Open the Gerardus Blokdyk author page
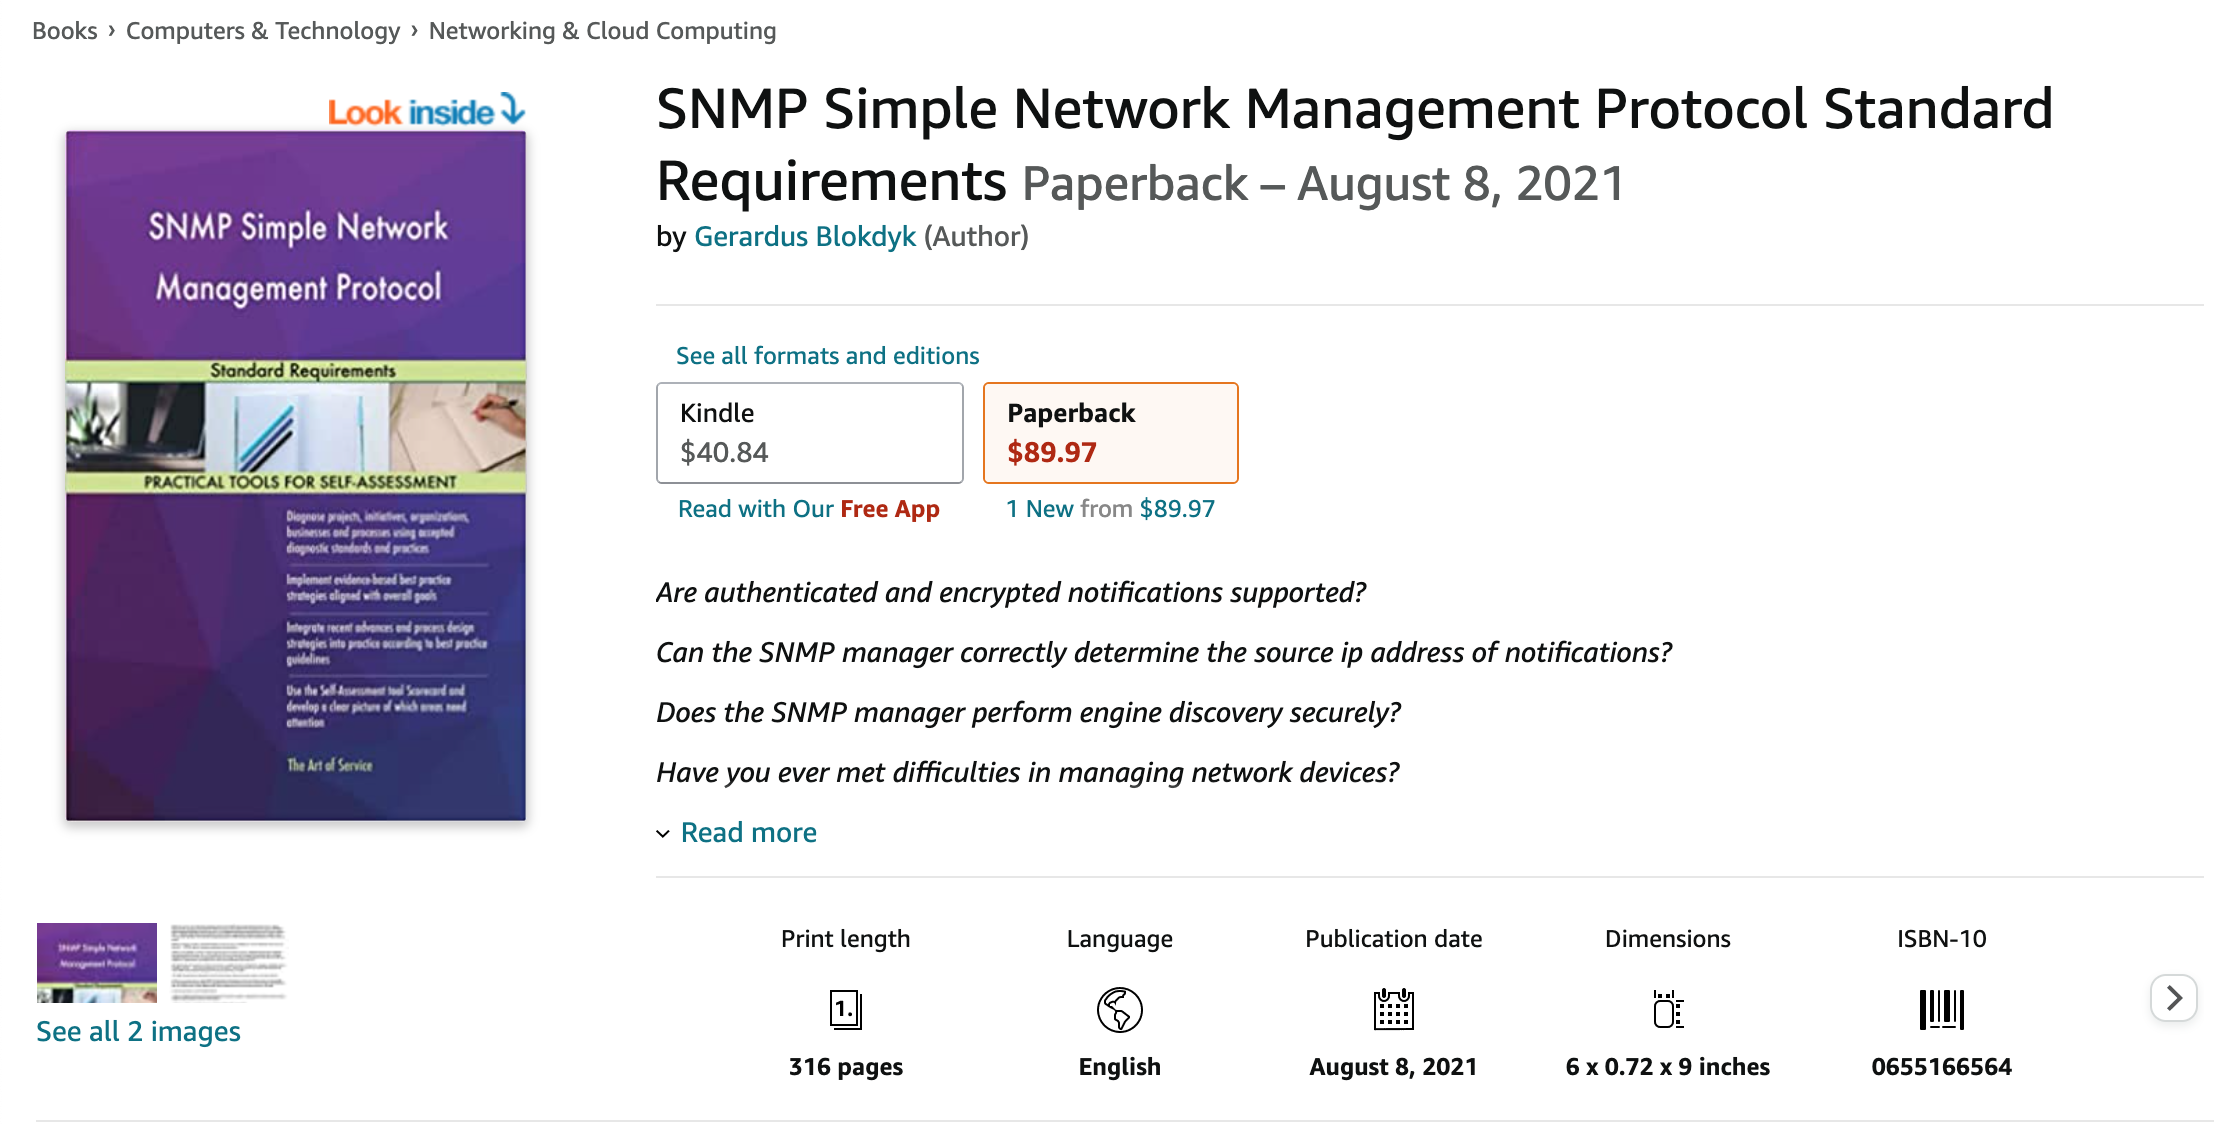Screen dimensions: 2214x1124 (x=805, y=236)
